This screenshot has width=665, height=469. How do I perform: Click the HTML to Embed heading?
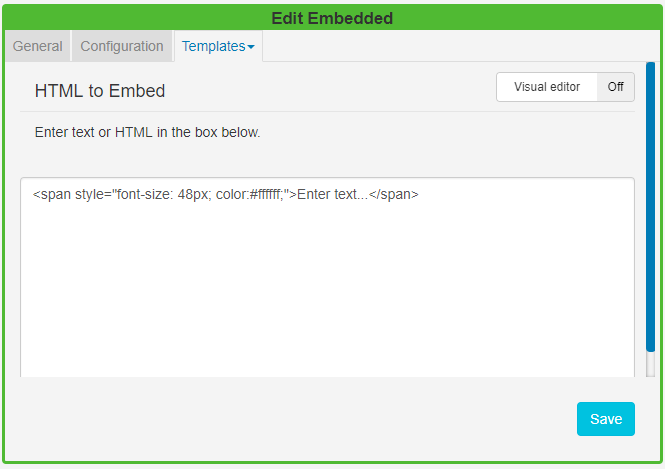point(100,91)
